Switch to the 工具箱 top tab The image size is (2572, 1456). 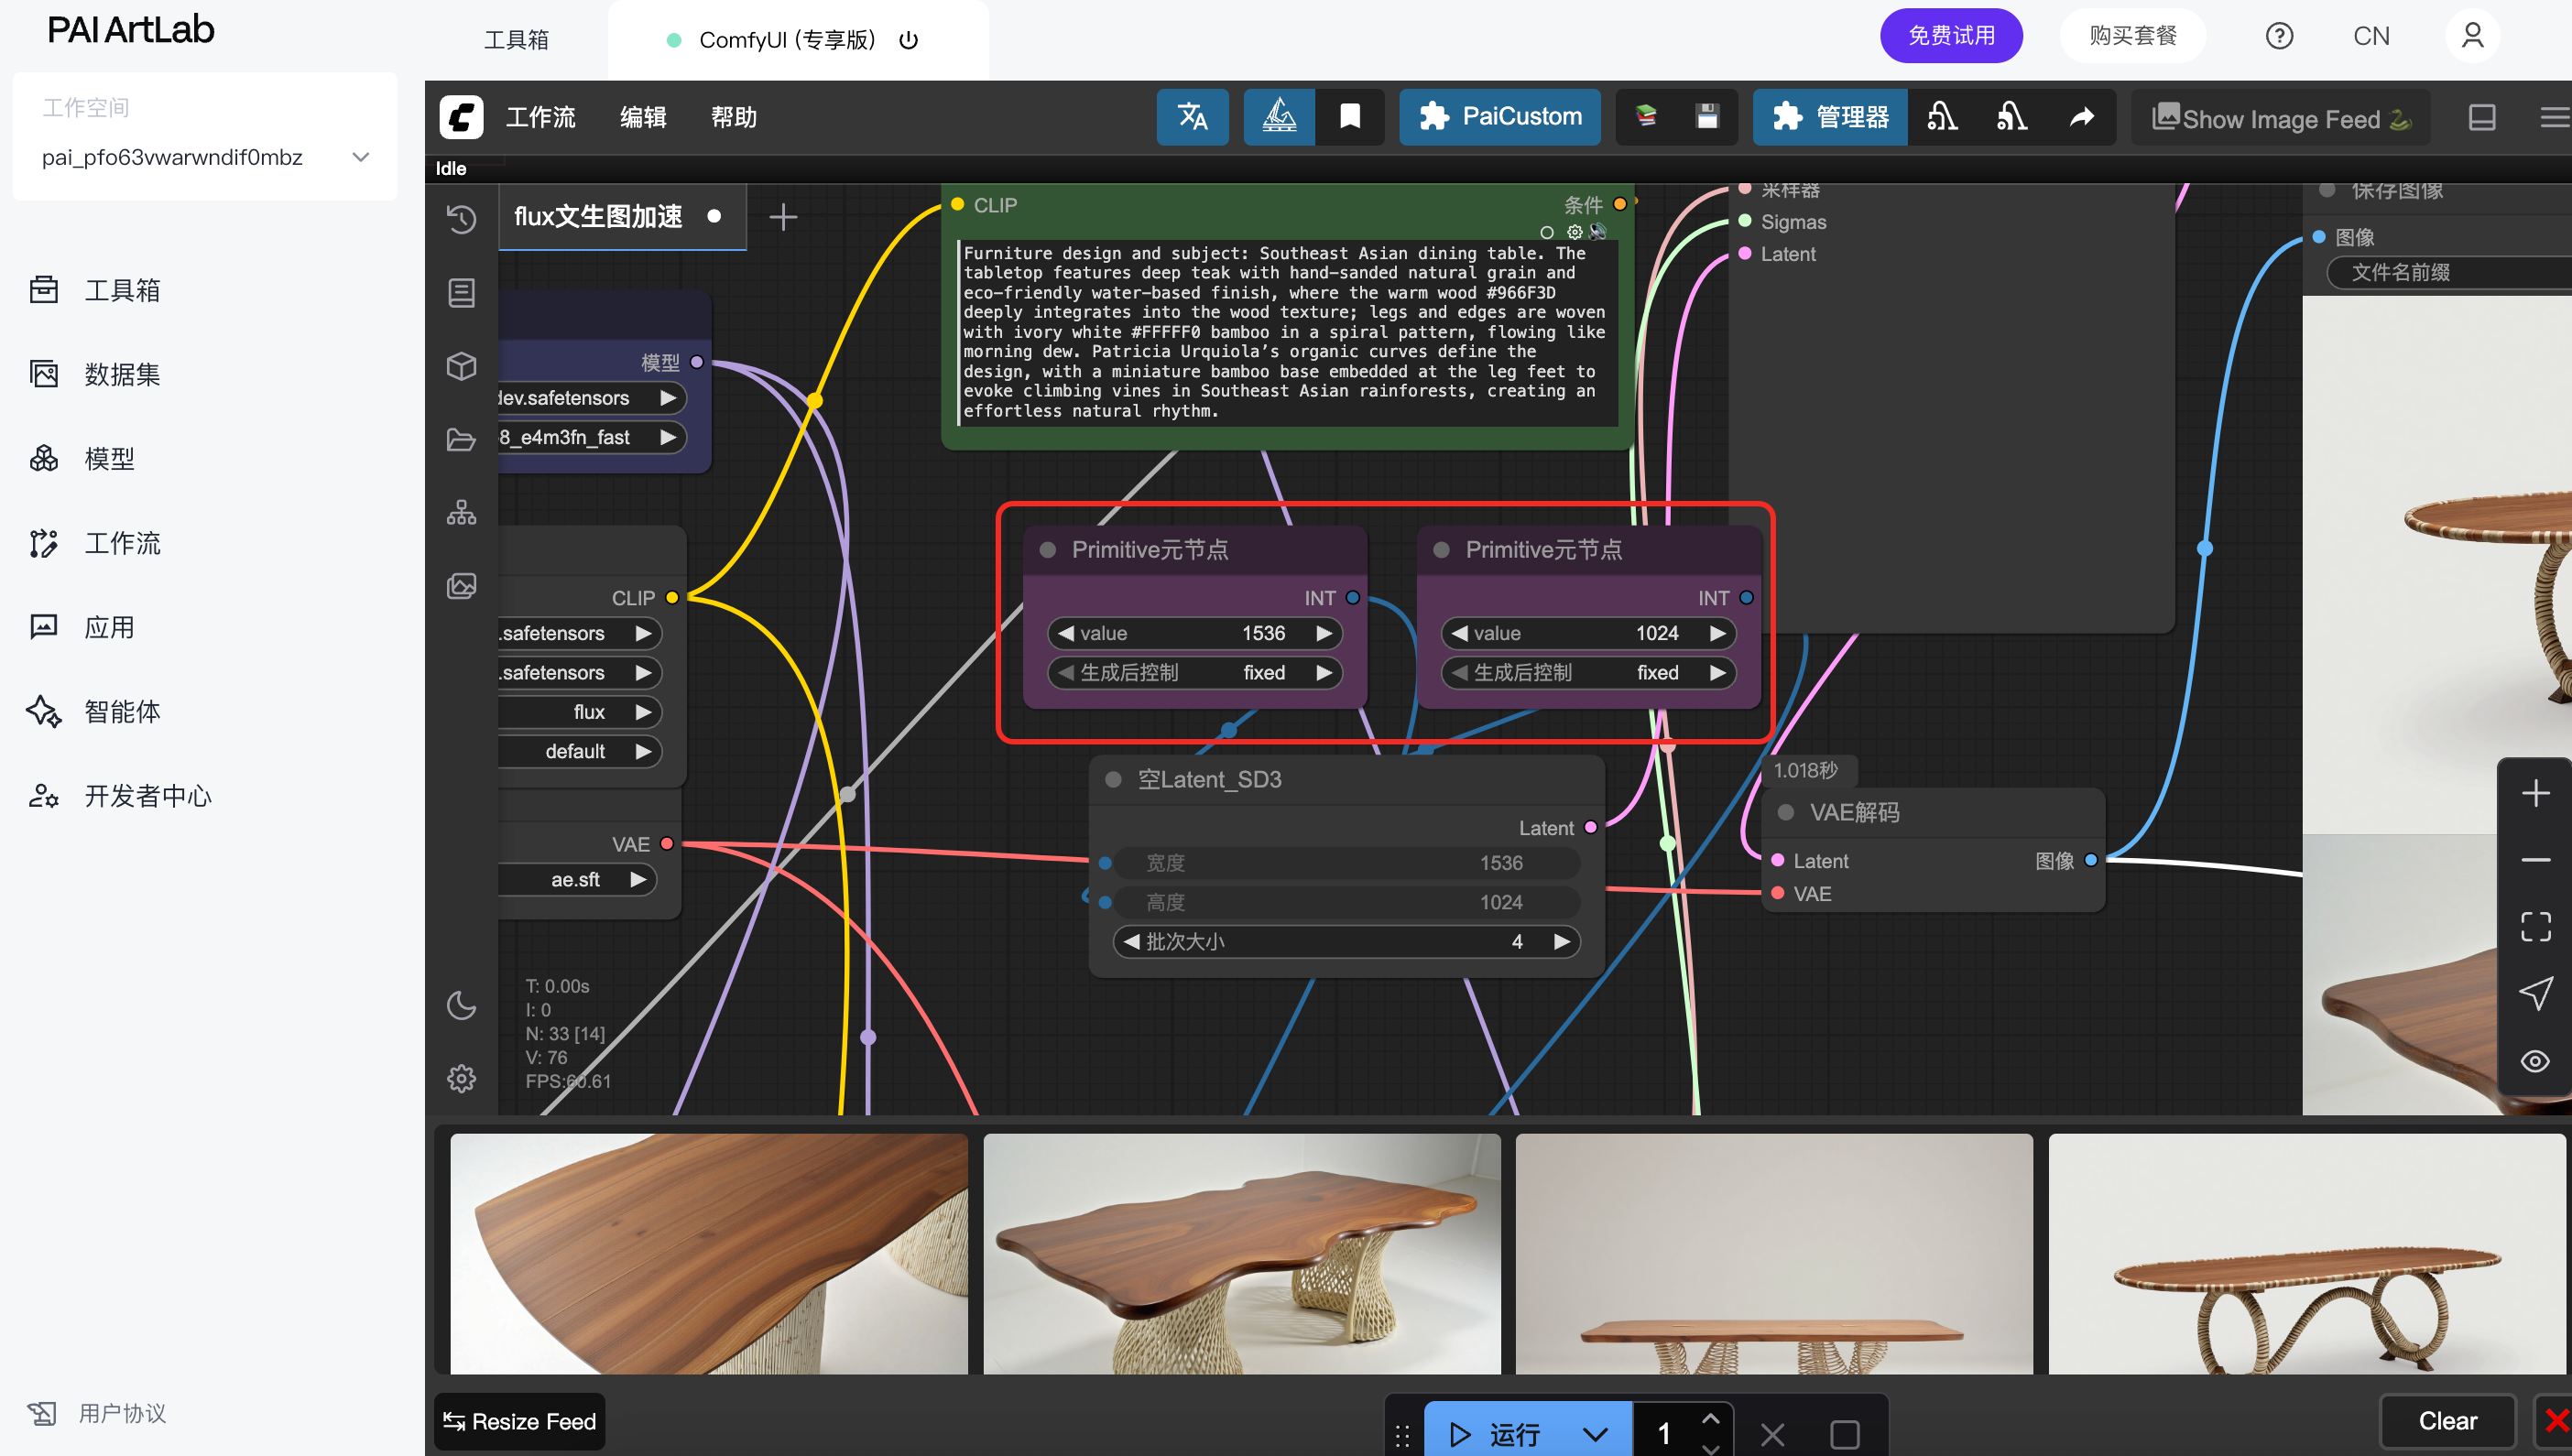(x=516, y=39)
